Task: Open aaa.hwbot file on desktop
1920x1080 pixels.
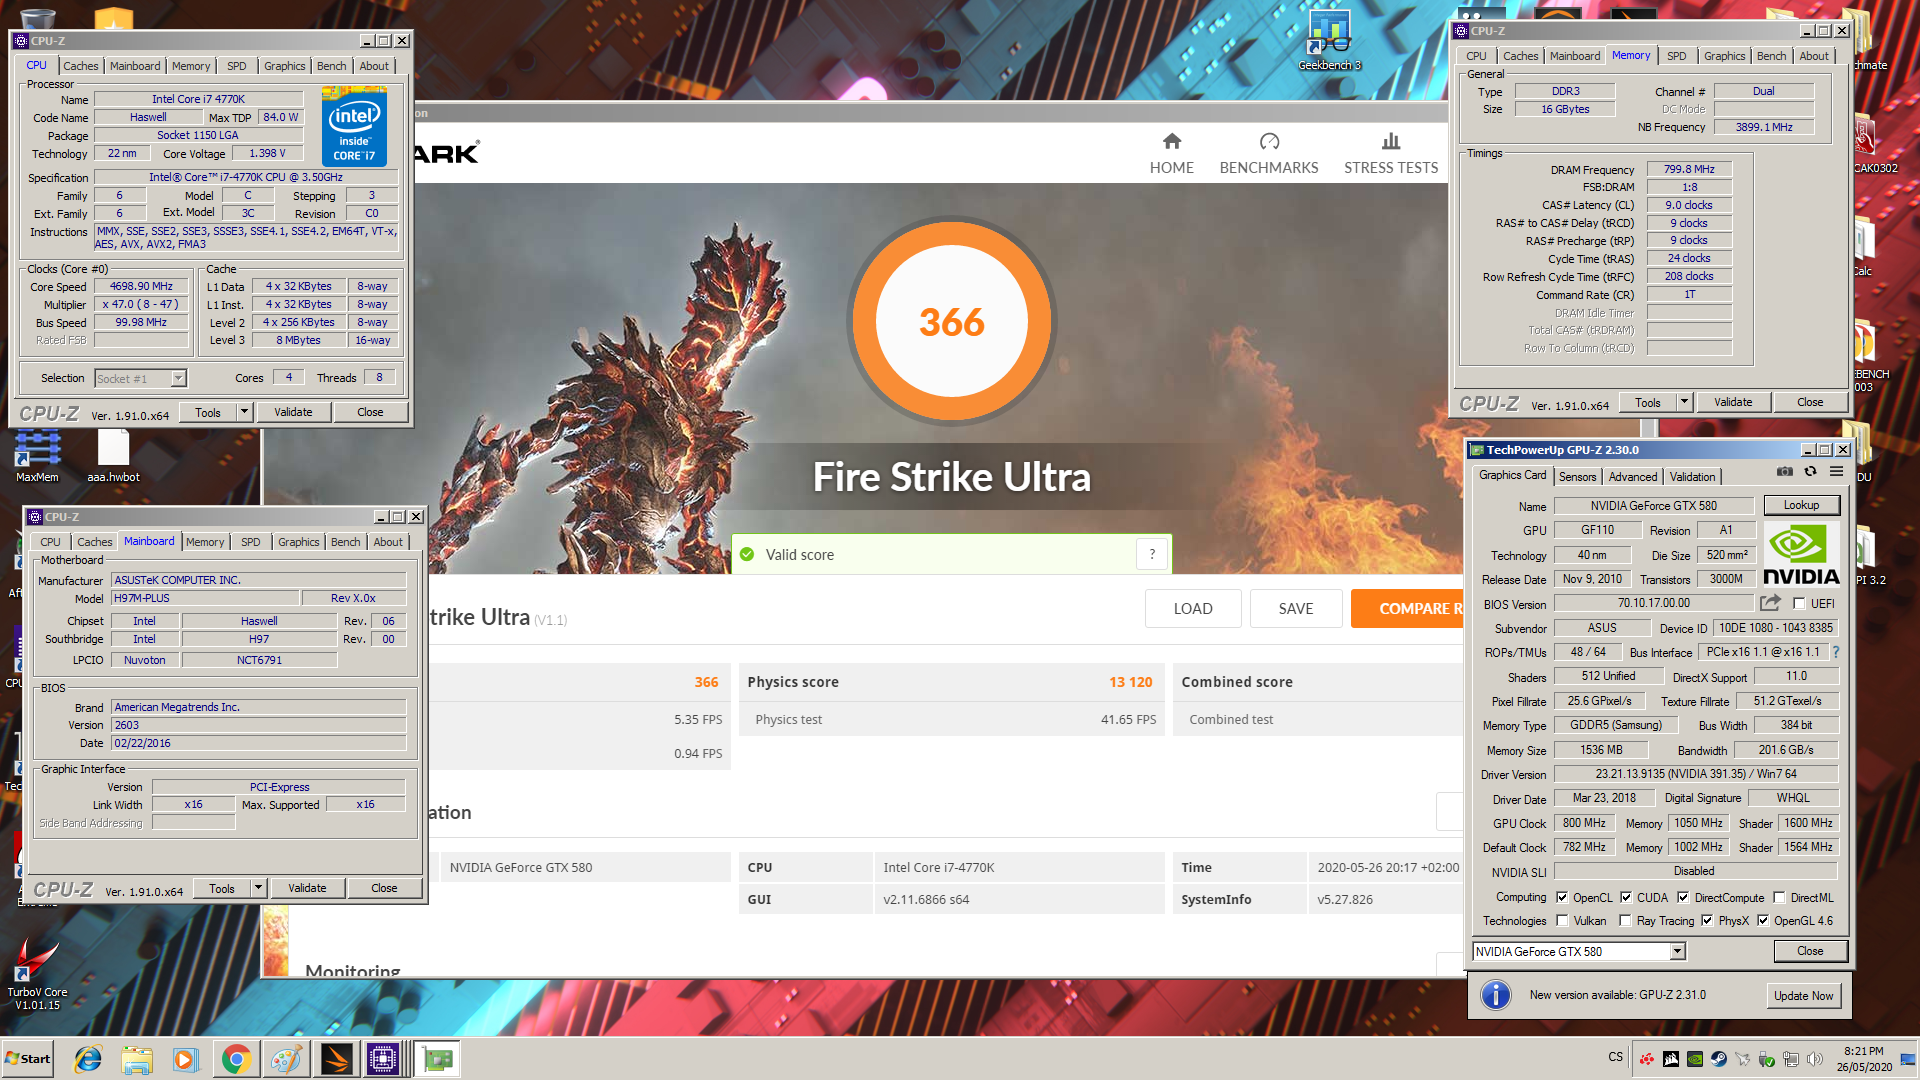Action: 113,455
